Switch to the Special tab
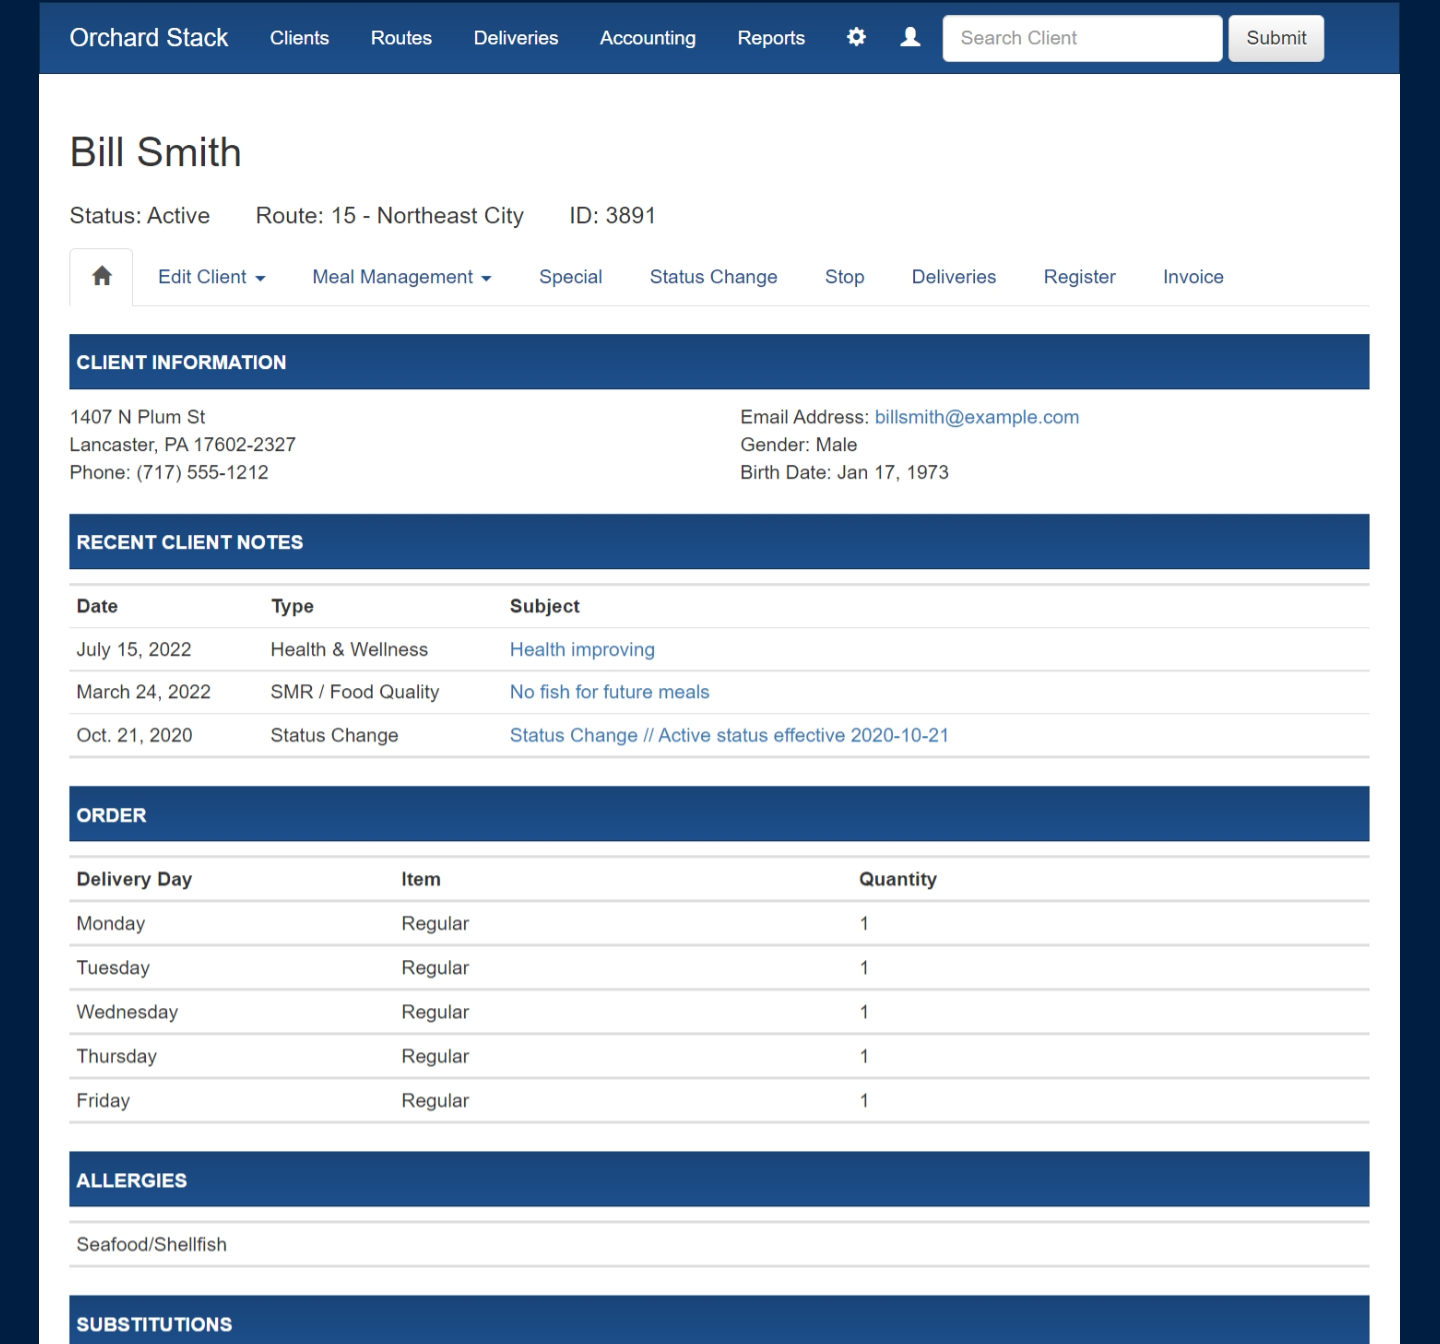 [x=570, y=277]
